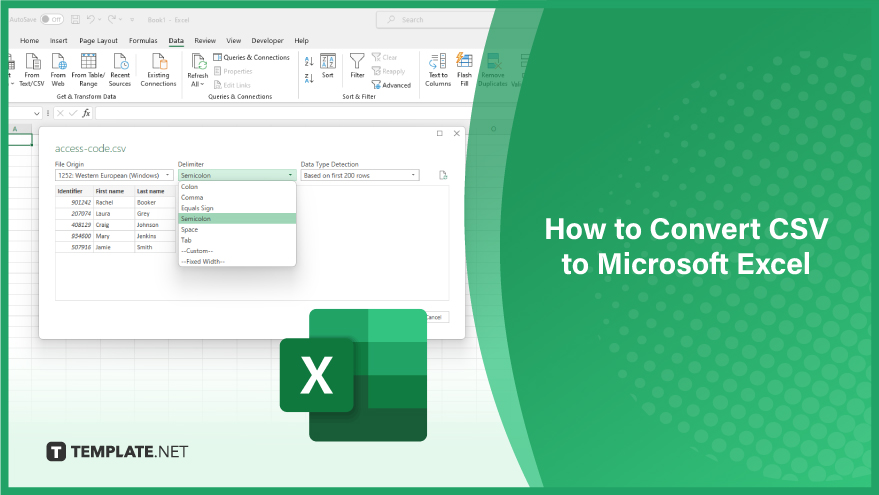Choose Equals Sign delimiter option
The image size is (879, 495).
pos(237,208)
